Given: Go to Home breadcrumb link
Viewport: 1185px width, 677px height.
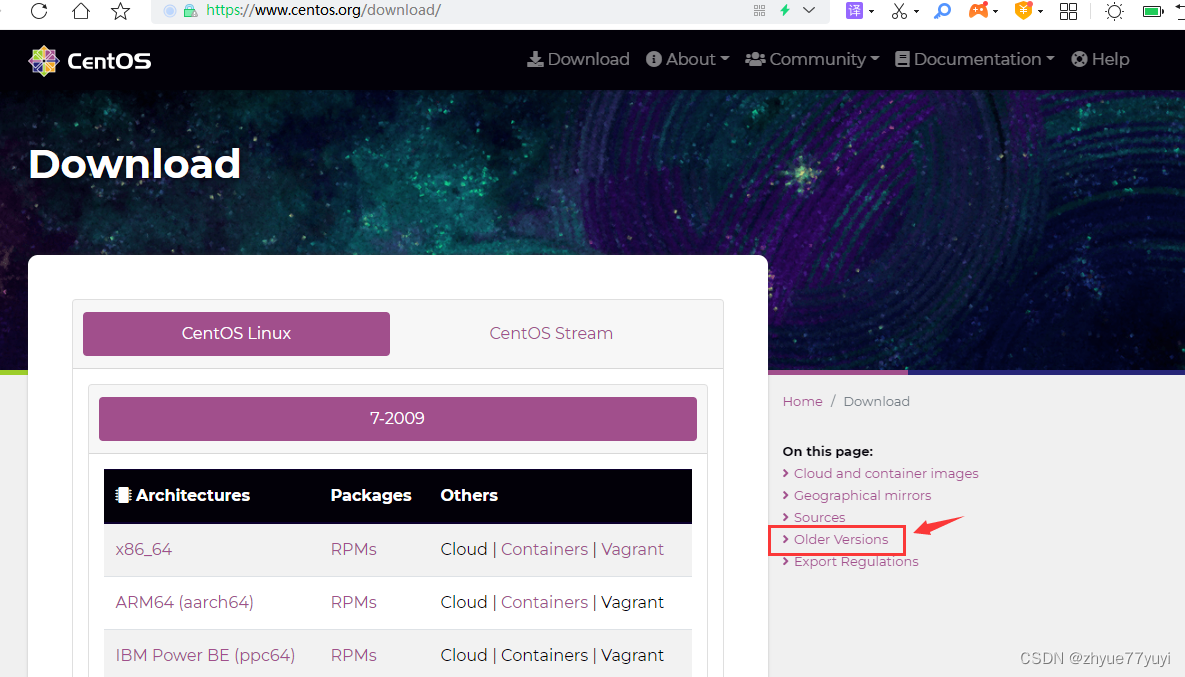Looking at the screenshot, I should point(803,401).
